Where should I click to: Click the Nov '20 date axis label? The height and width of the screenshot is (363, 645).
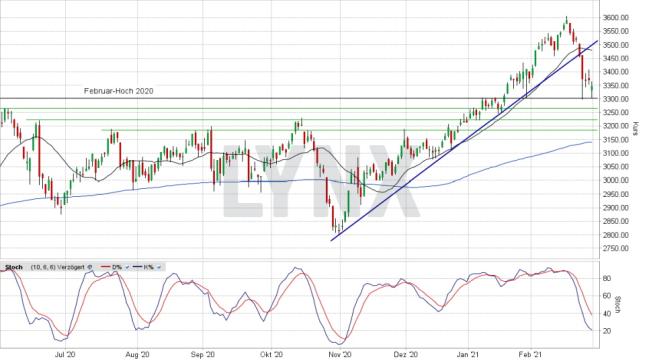coord(341,354)
